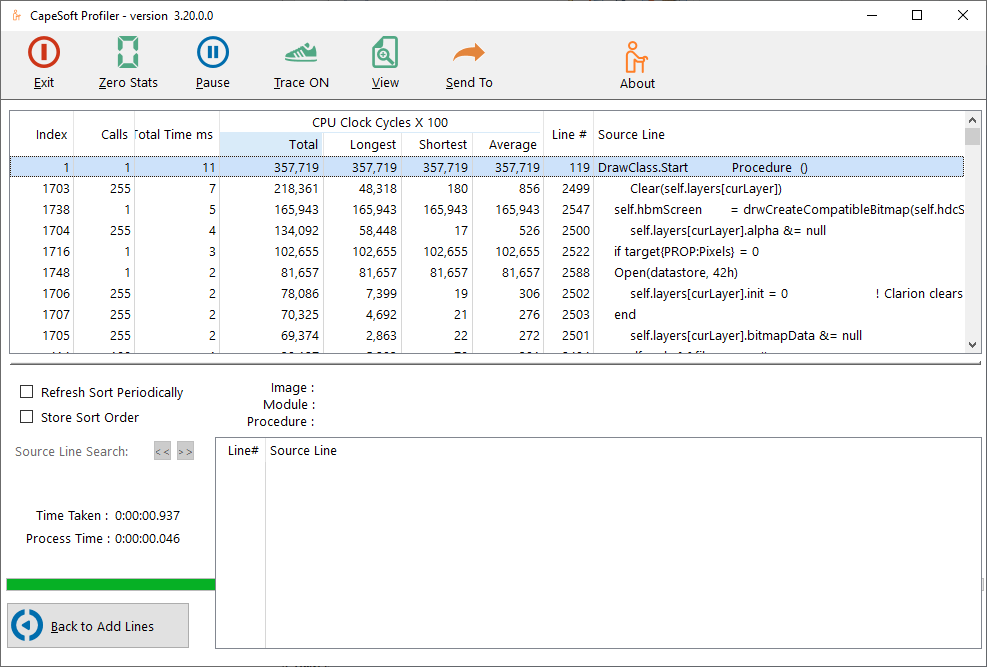Turn on tracing via Trace ON icon
Screen dimensions: 987x667
point(301,53)
